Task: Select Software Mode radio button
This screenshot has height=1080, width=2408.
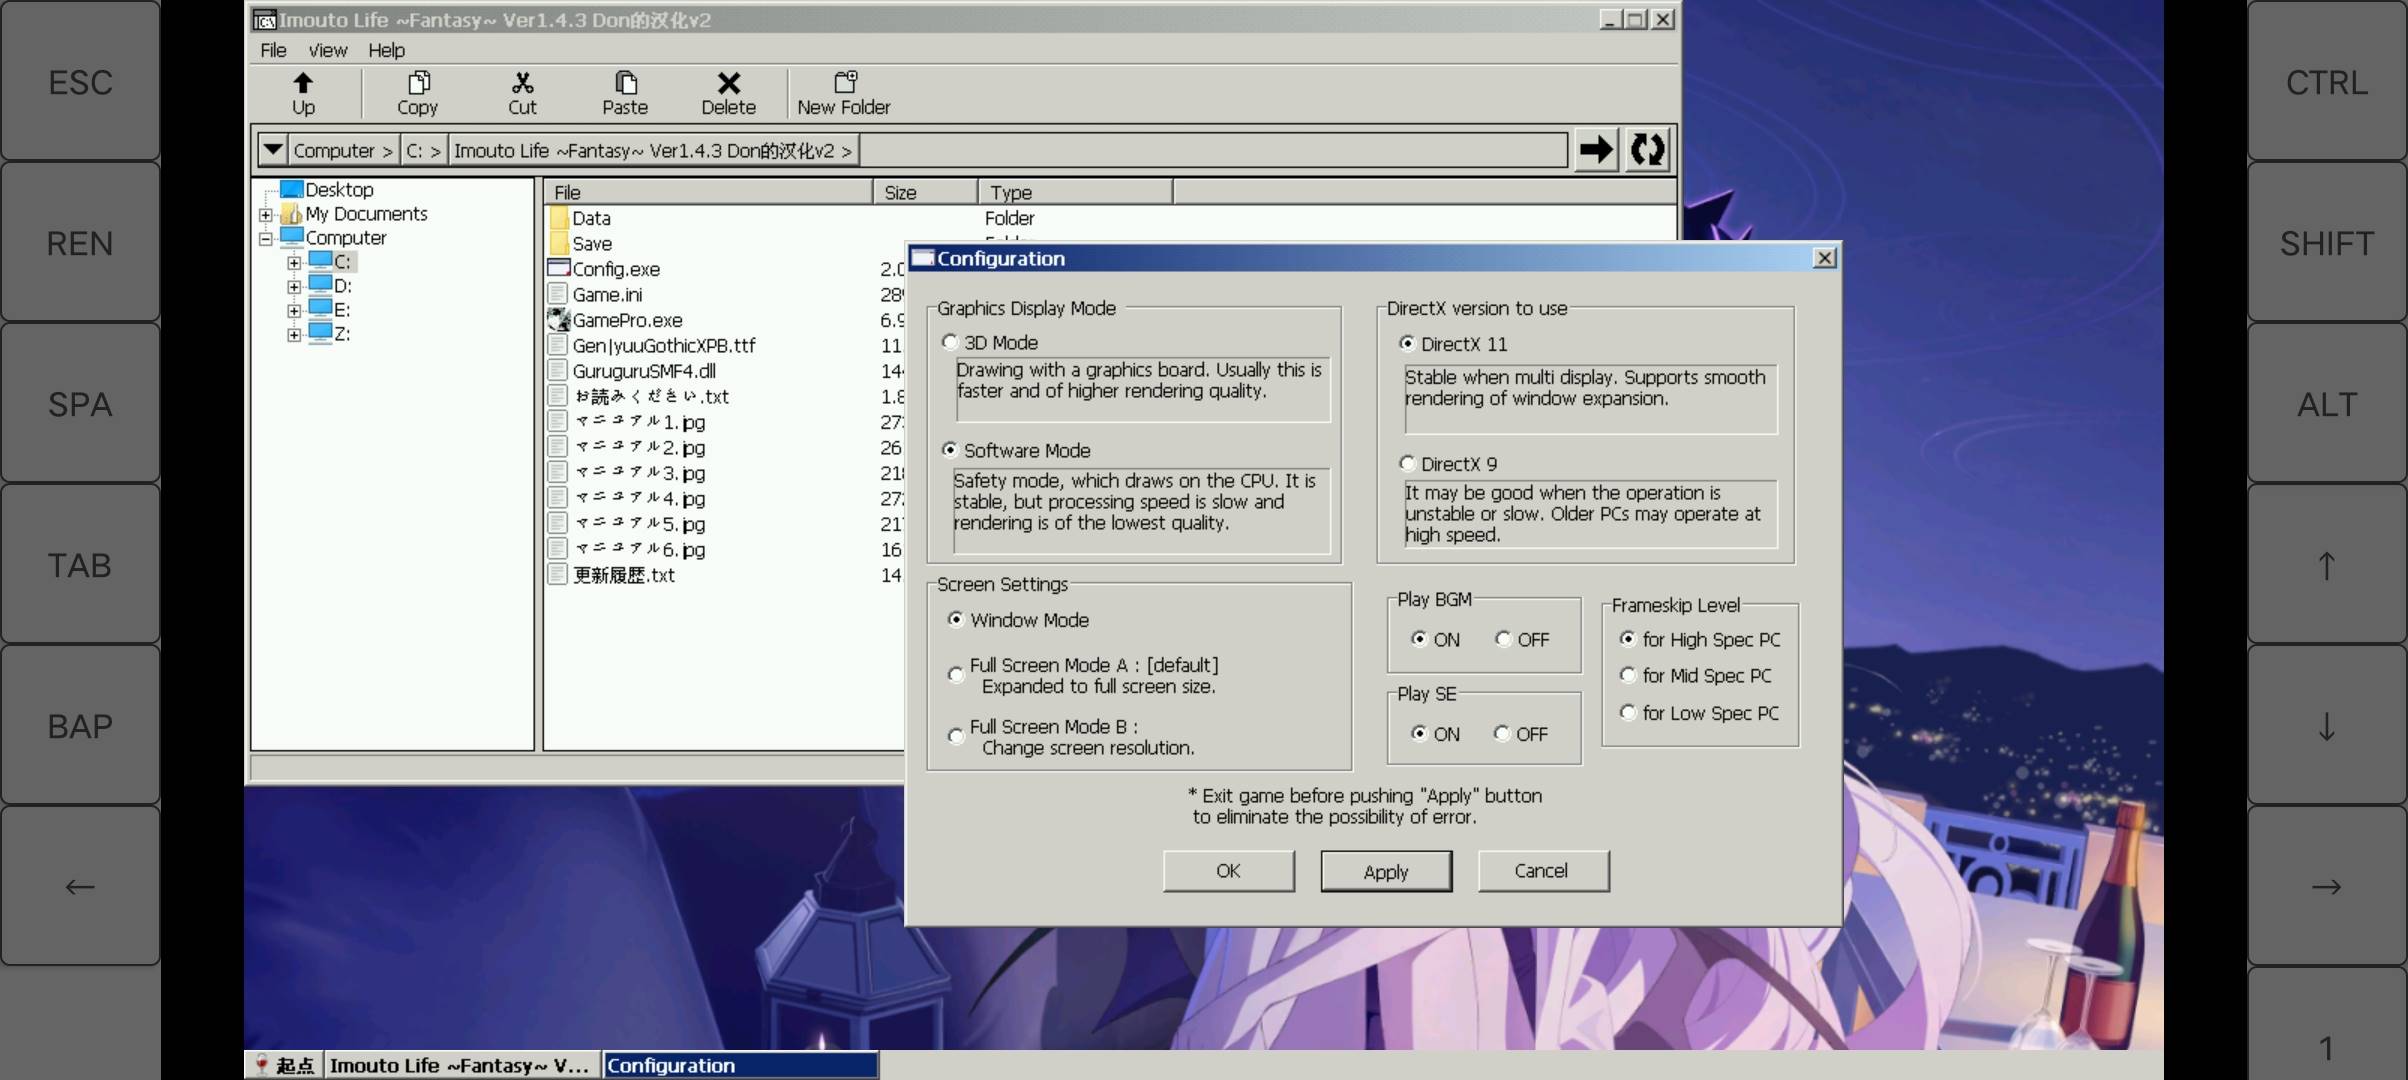Action: pyautogui.click(x=949, y=449)
